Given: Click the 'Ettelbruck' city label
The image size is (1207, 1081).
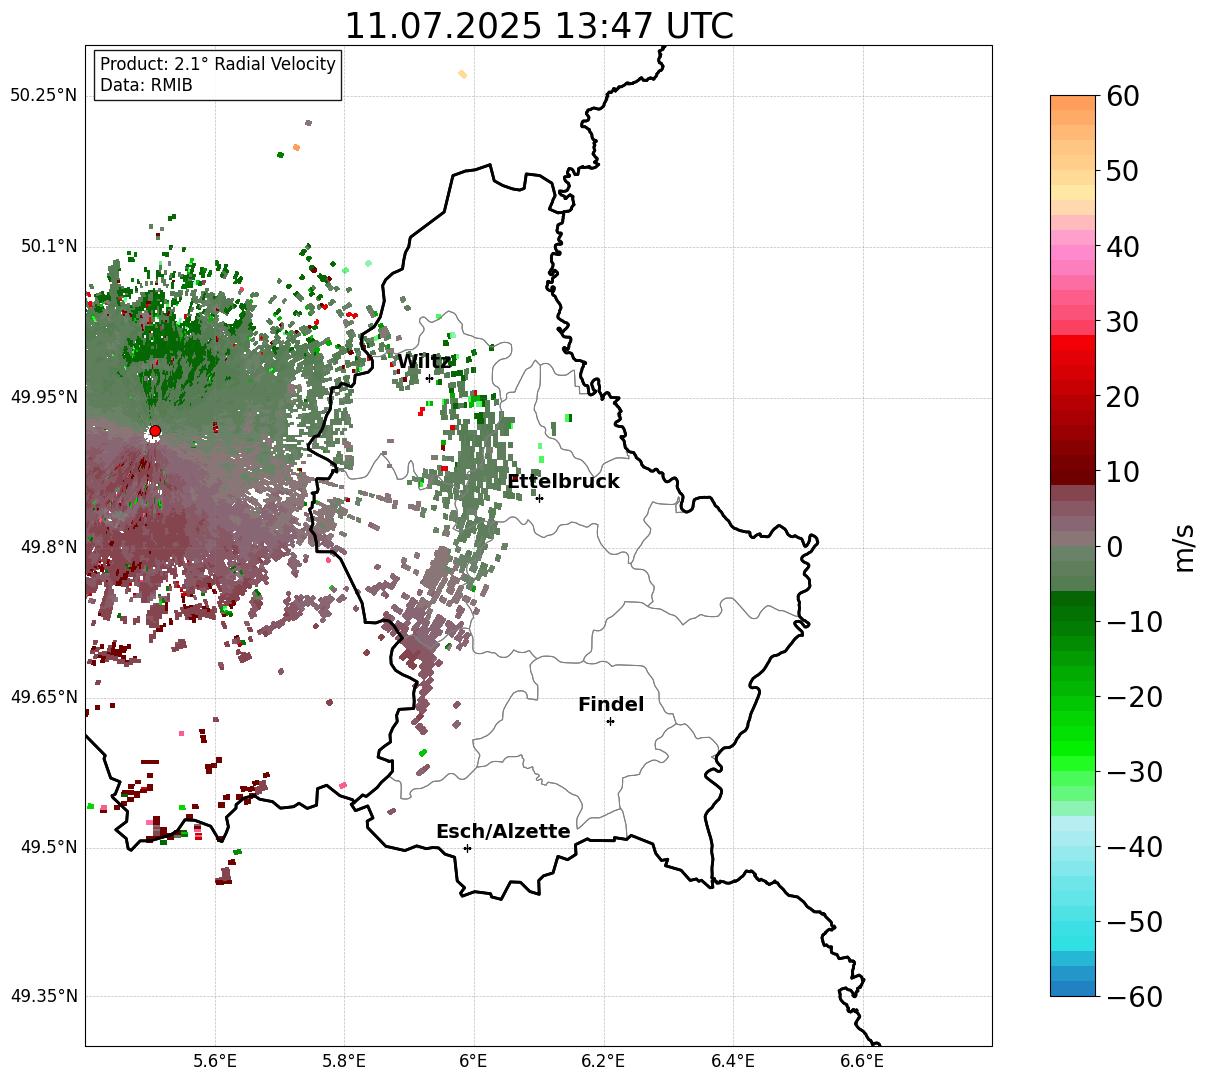Looking at the screenshot, I should tap(563, 482).
